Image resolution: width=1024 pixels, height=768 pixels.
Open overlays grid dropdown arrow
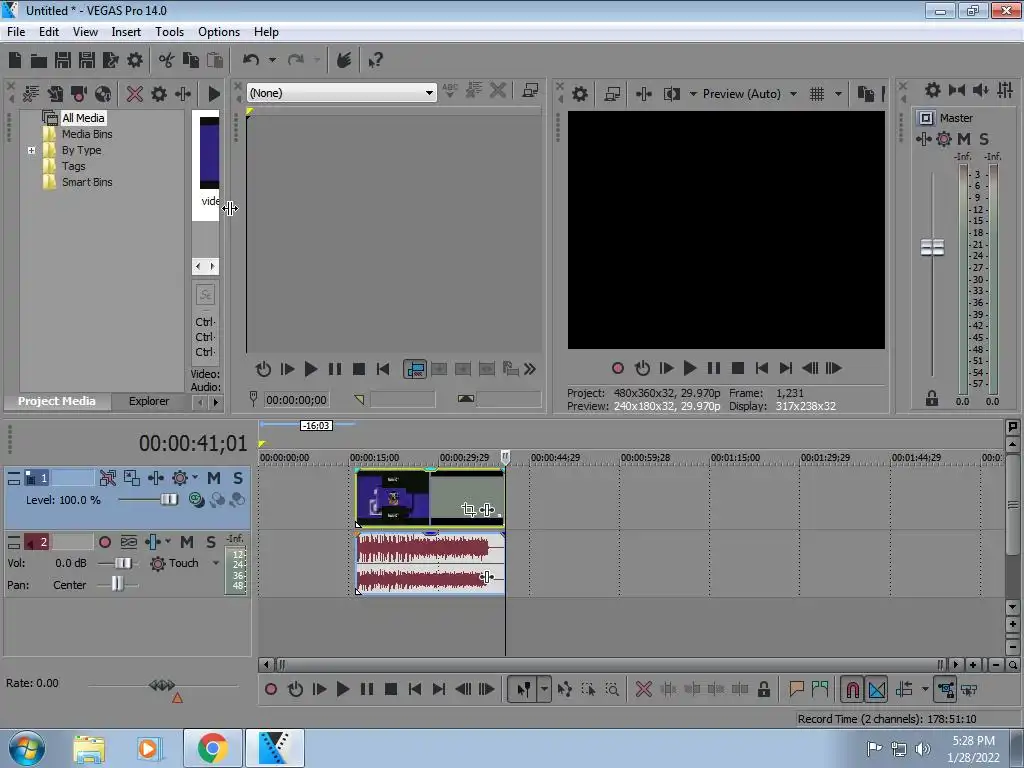pyautogui.click(x=839, y=94)
